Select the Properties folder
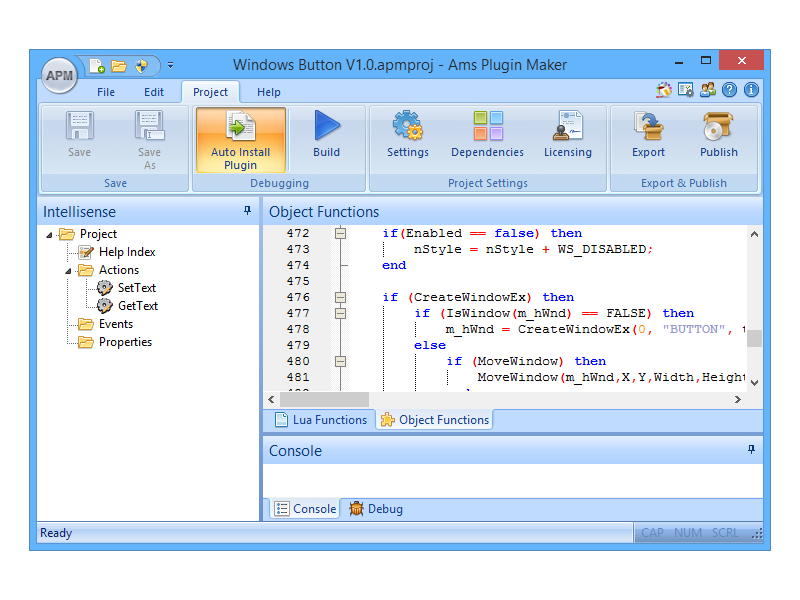The height and width of the screenshot is (600, 800). (126, 342)
